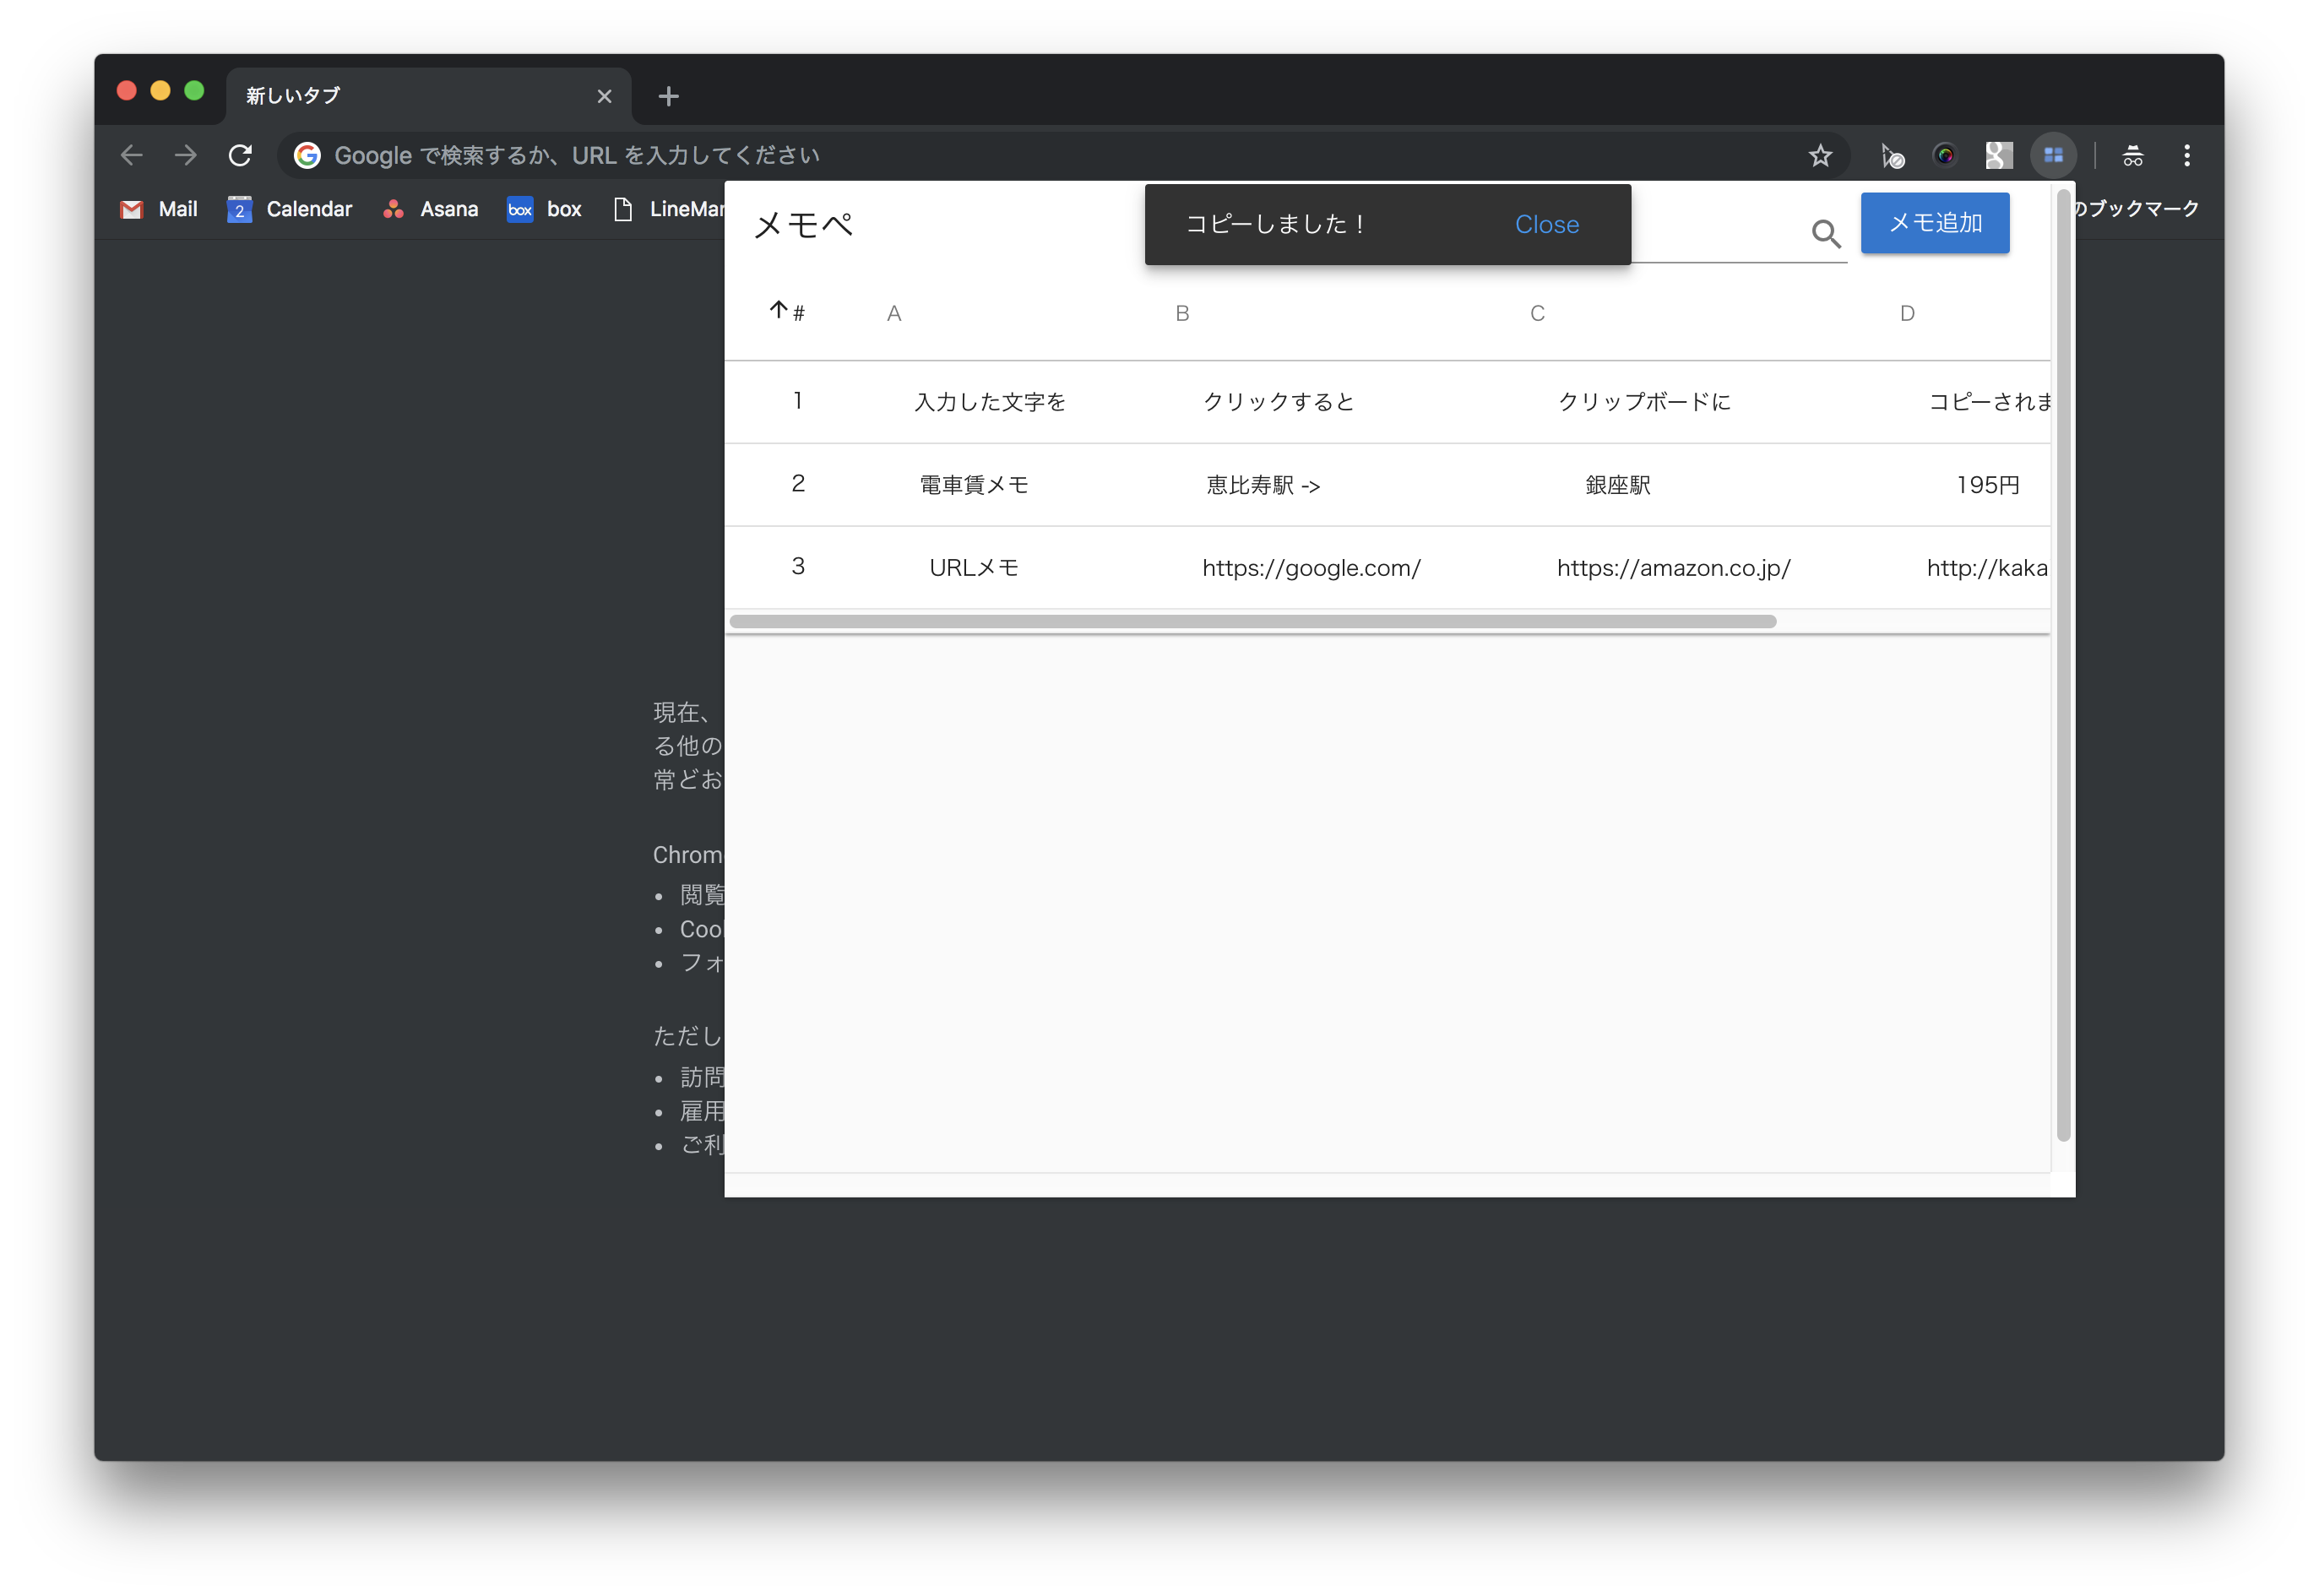
Task: Reload the page with refresh icon
Action: pos(240,155)
